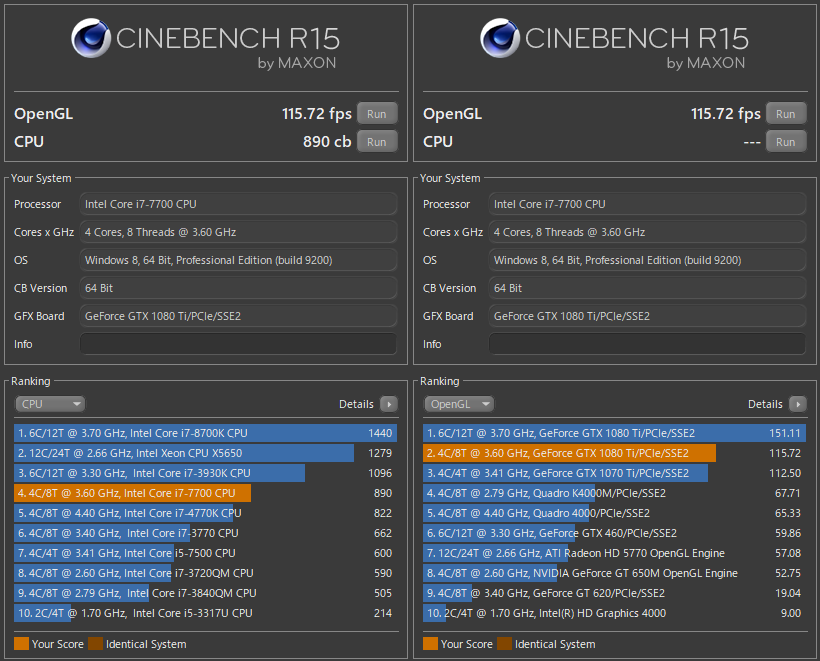Select 6C/12T GTX 1080 Ti 151.11 row
Viewport: 820px width, 661px height.
click(x=614, y=433)
